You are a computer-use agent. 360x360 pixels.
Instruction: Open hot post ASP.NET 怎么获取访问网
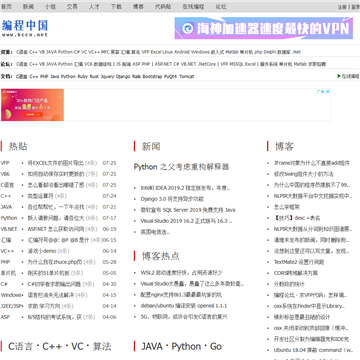(55, 229)
